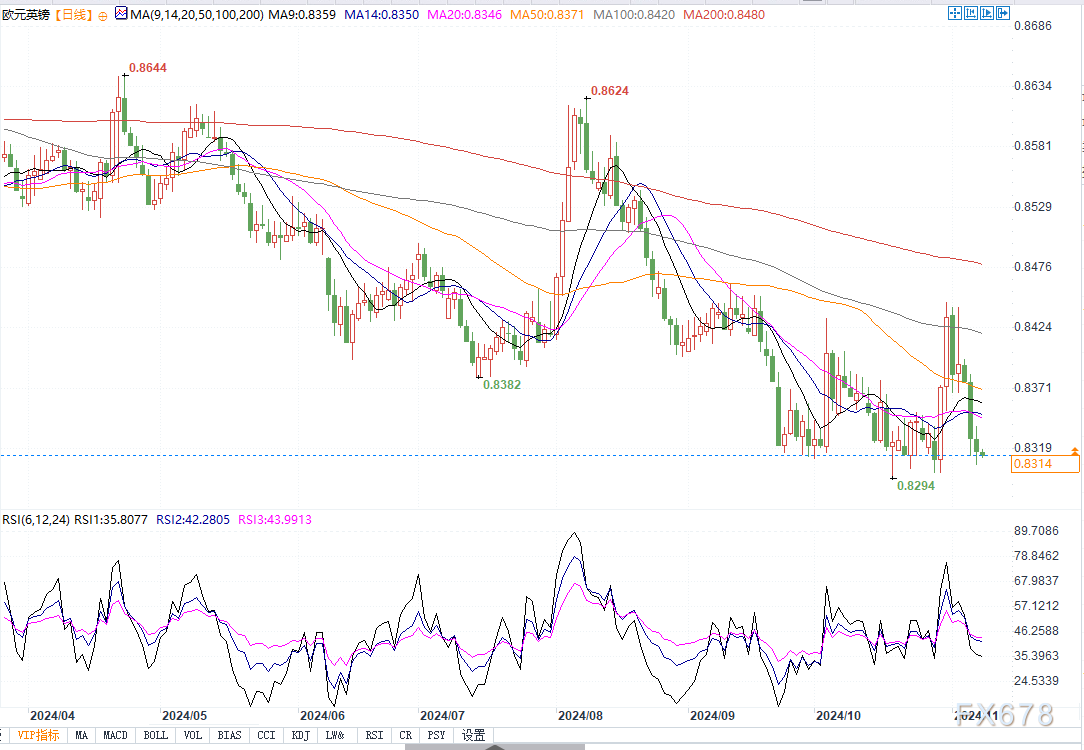Switch to the BOLL indicator tab

pyautogui.click(x=155, y=735)
